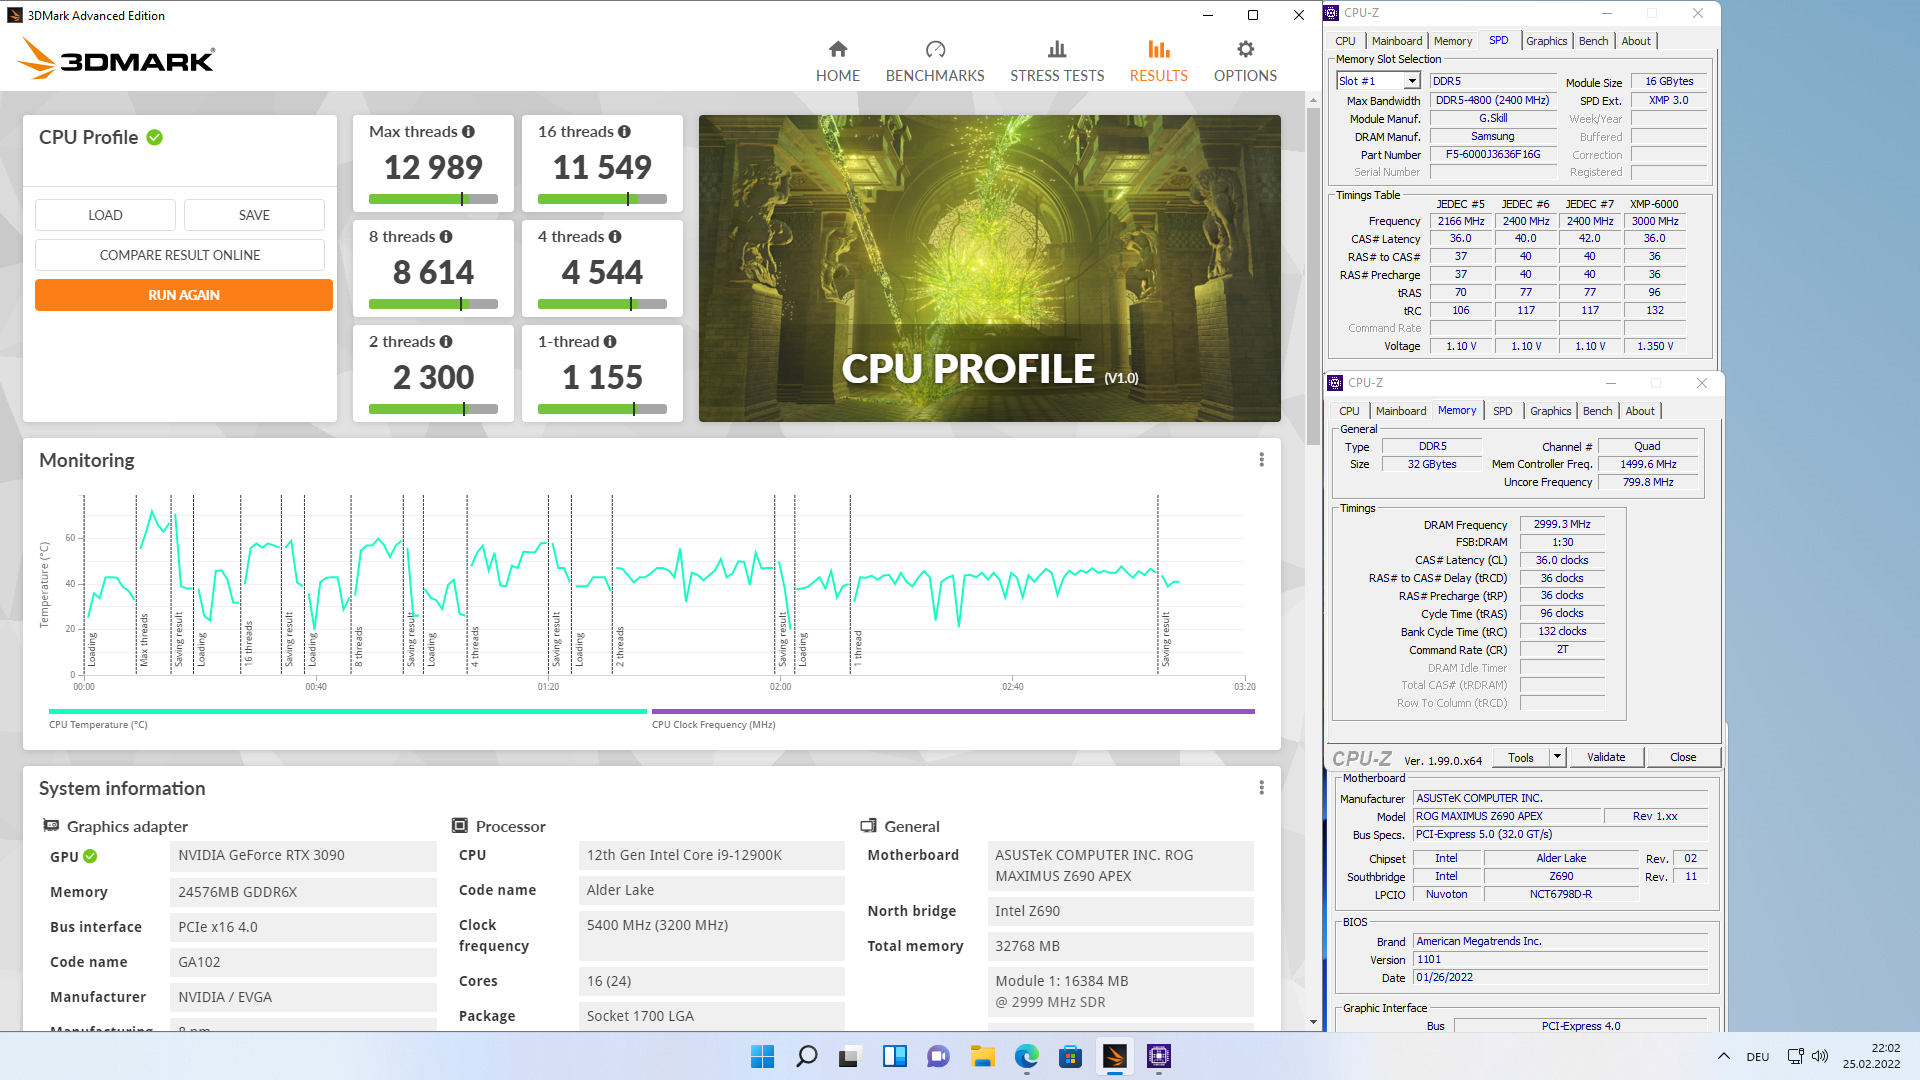The image size is (1920, 1080).
Task: Click scroll down arrow in 3DMark scrollbar
Action: [x=1313, y=1022]
